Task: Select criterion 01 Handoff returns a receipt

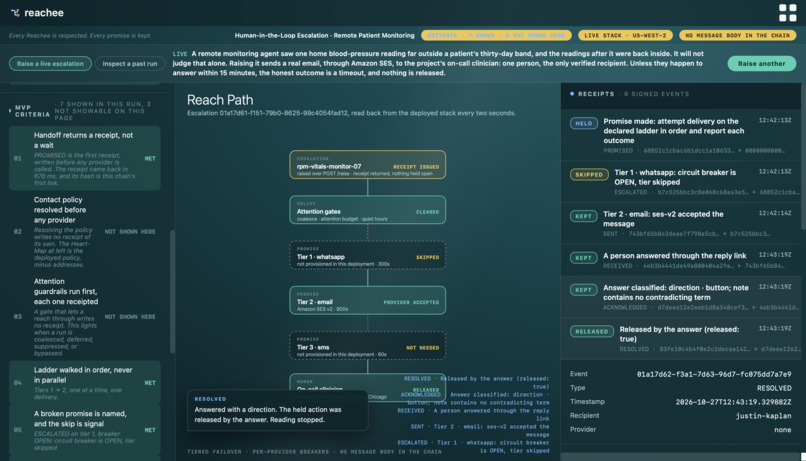Action: pyautogui.click(x=85, y=158)
